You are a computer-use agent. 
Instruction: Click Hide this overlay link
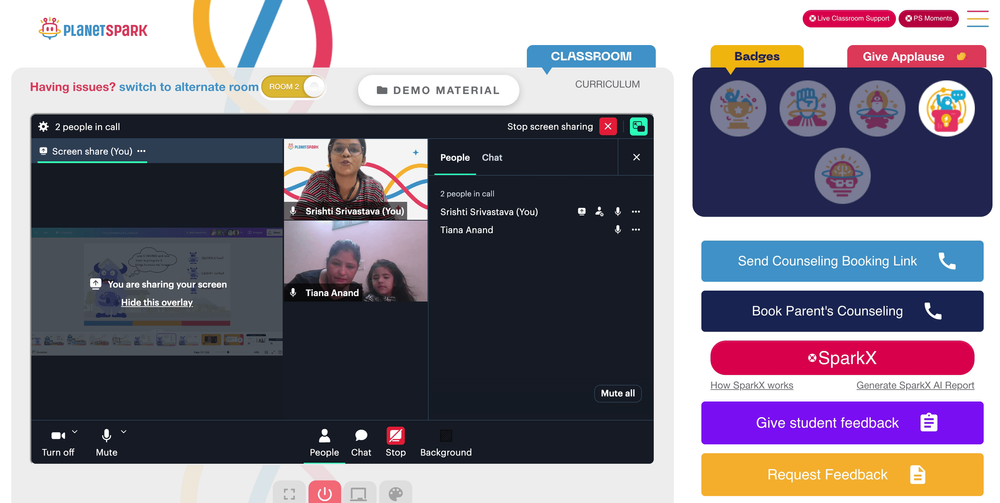[x=157, y=302]
